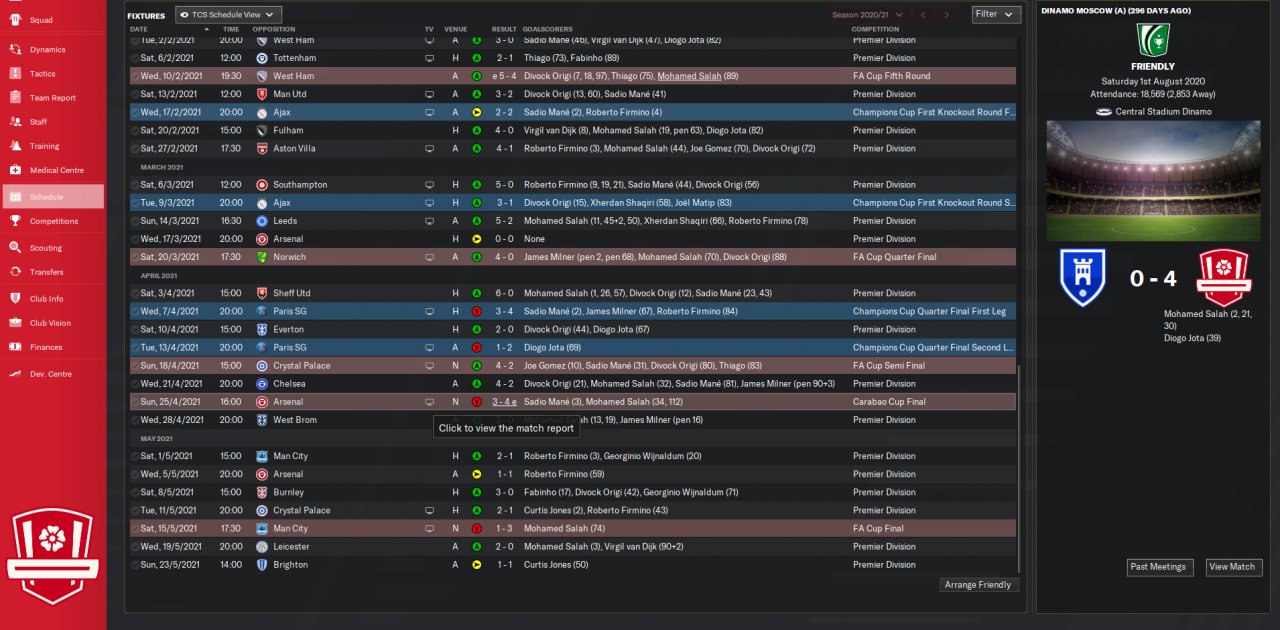Image resolution: width=1280 pixels, height=630 pixels.
Task: Click the Club Vision icon
Action: tap(15, 323)
